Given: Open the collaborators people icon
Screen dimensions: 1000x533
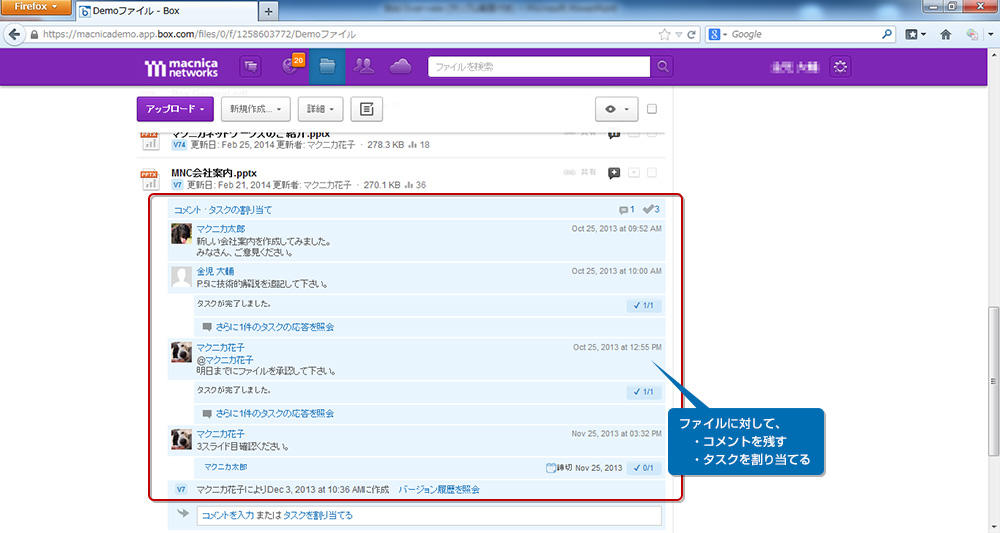Looking at the screenshot, I should [364, 66].
